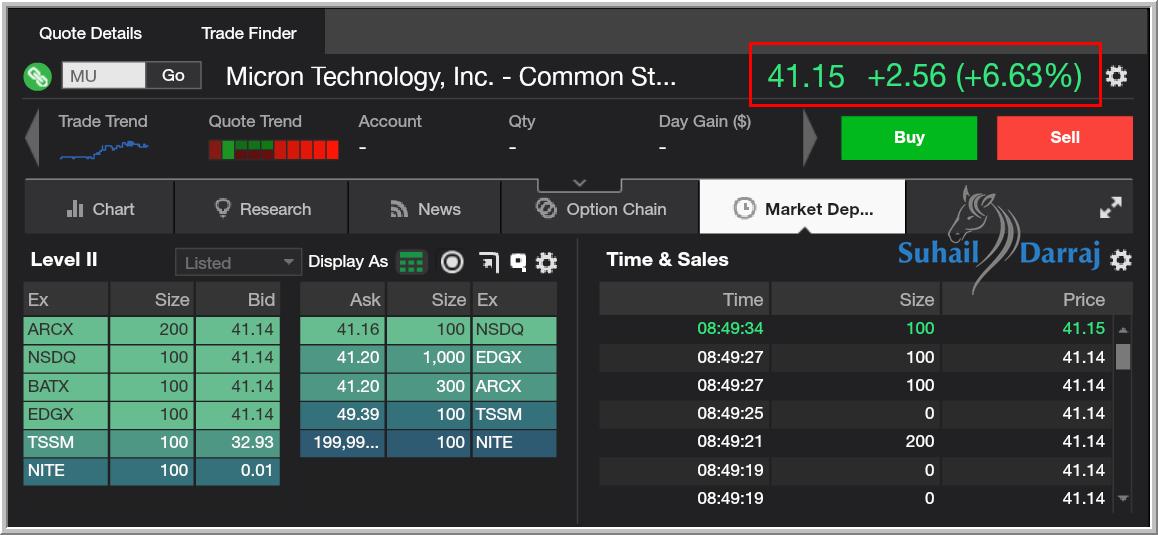Click the Time & Sales Time header
1158x535 pixels.
[x=684, y=299]
